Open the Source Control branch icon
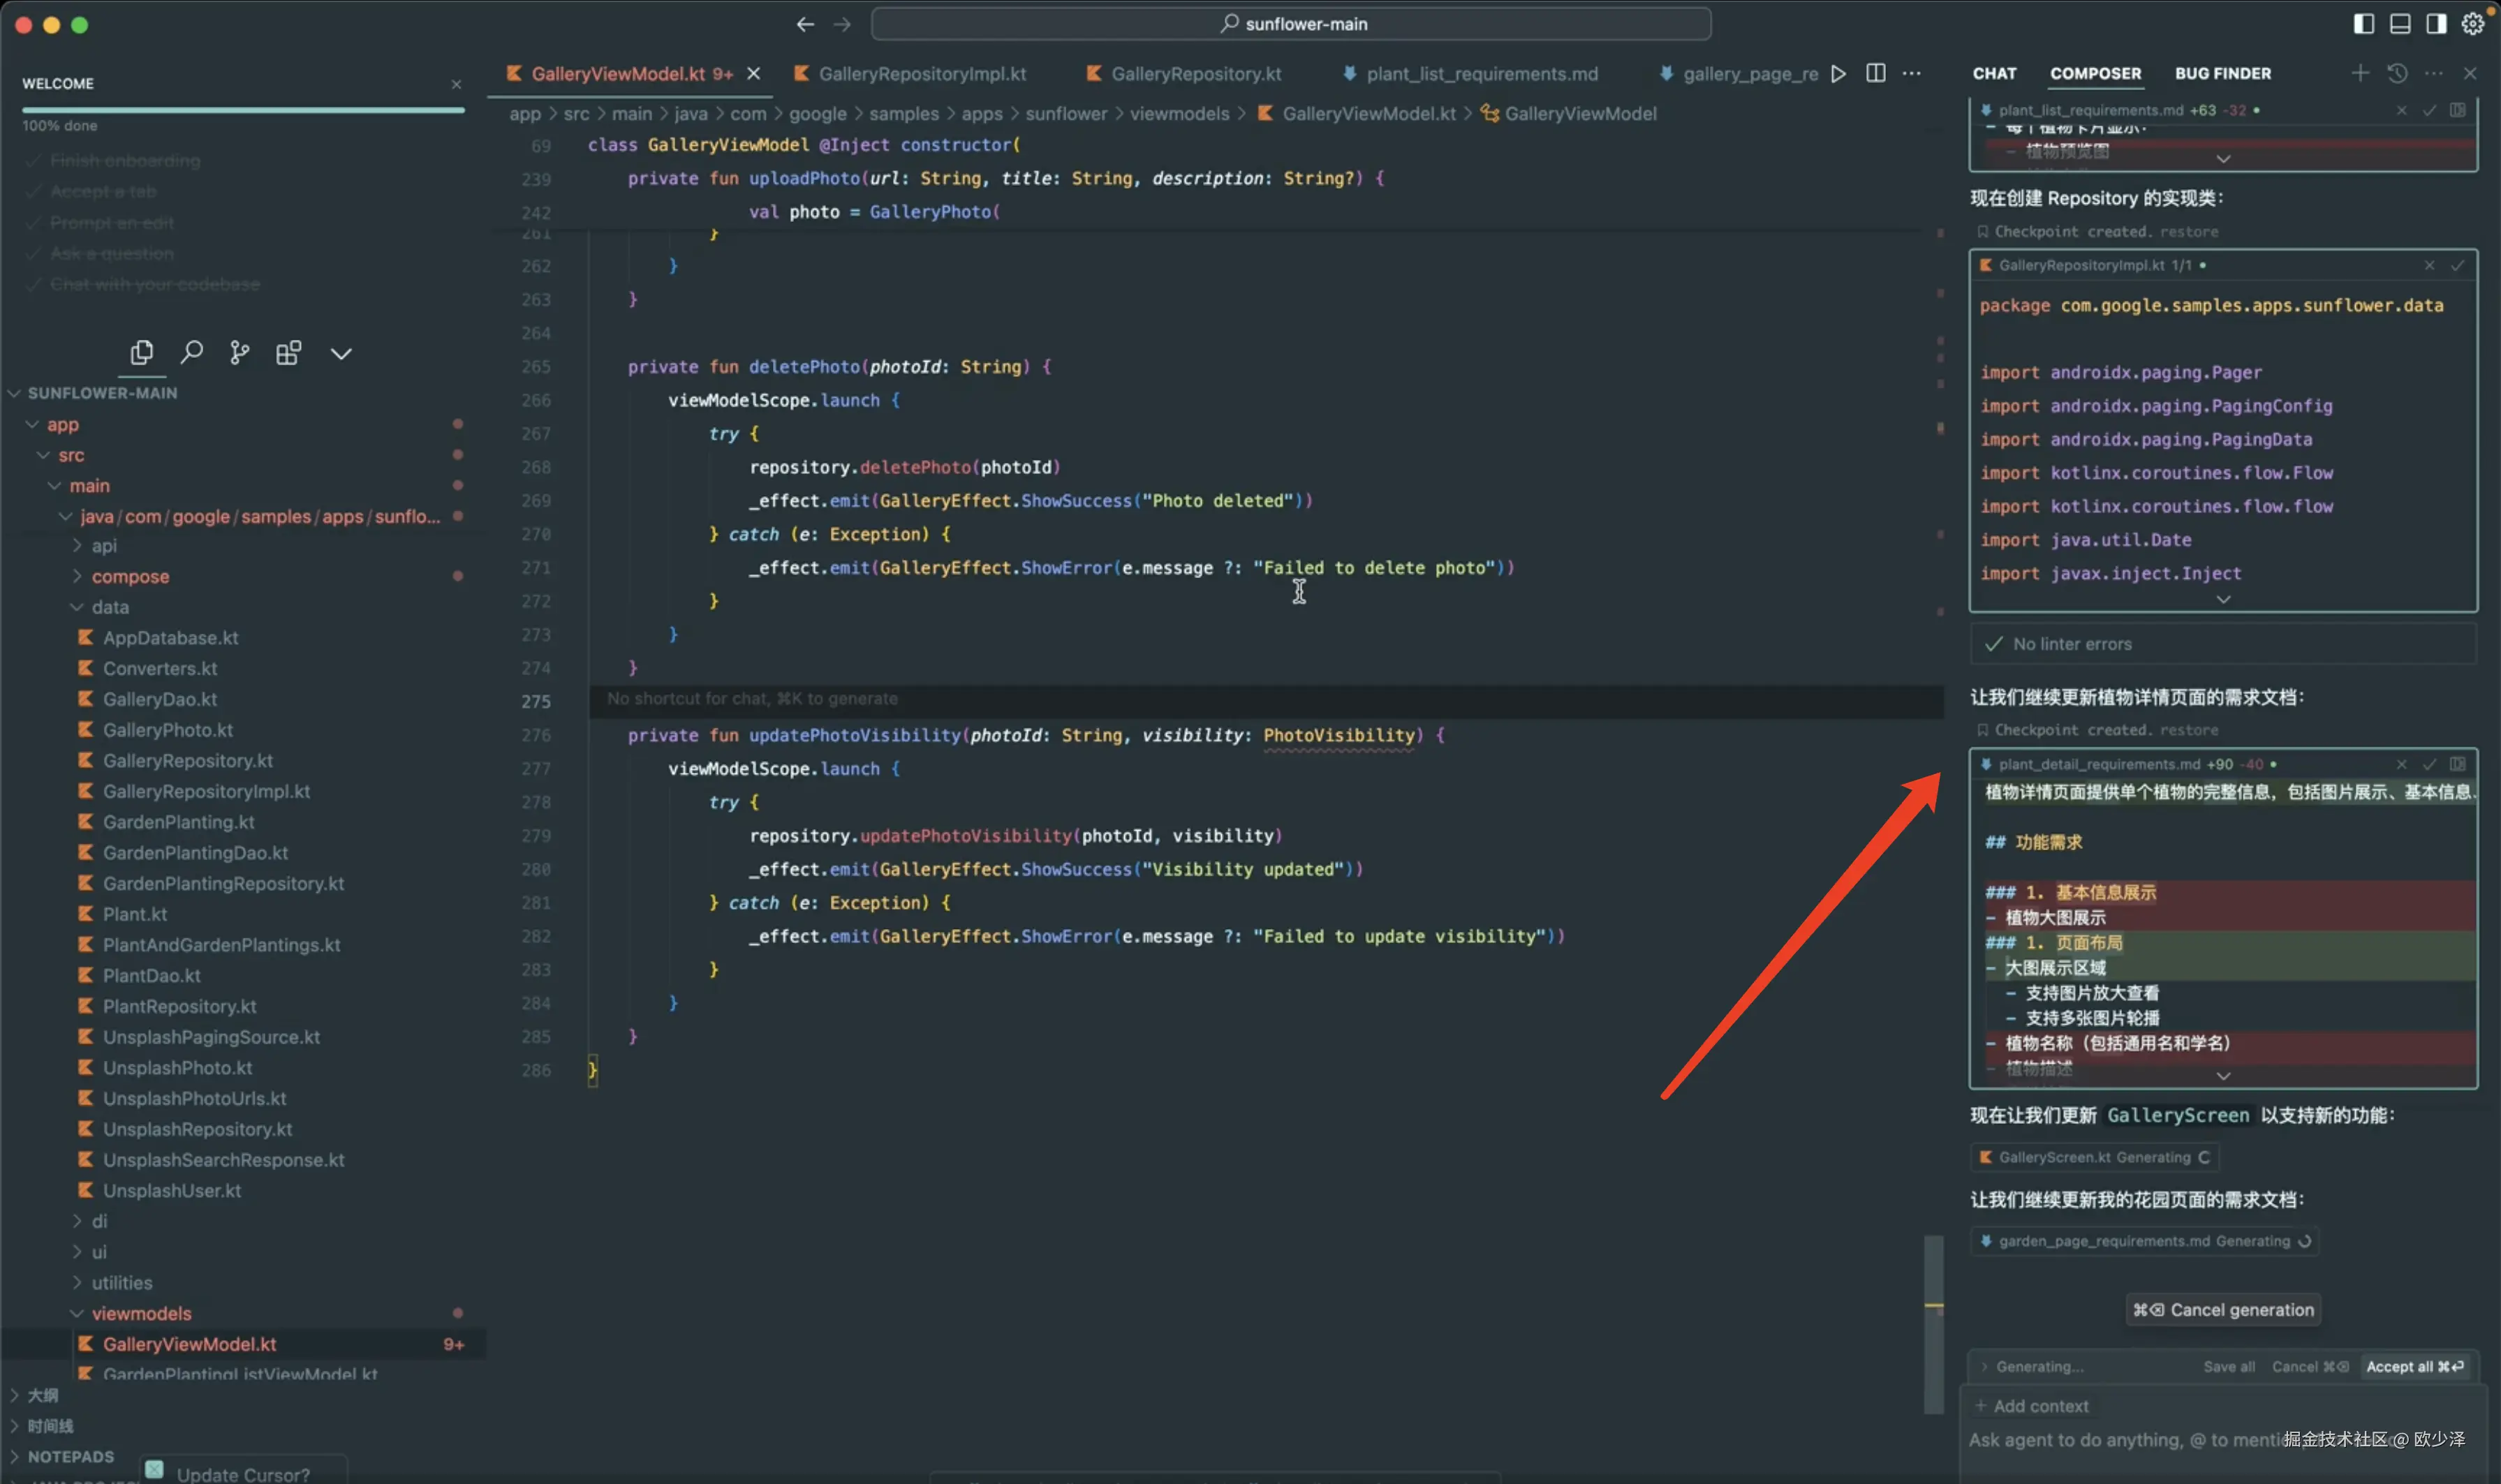Image resolution: width=2501 pixels, height=1484 pixels. pyautogui.click(x=240, y=353)
